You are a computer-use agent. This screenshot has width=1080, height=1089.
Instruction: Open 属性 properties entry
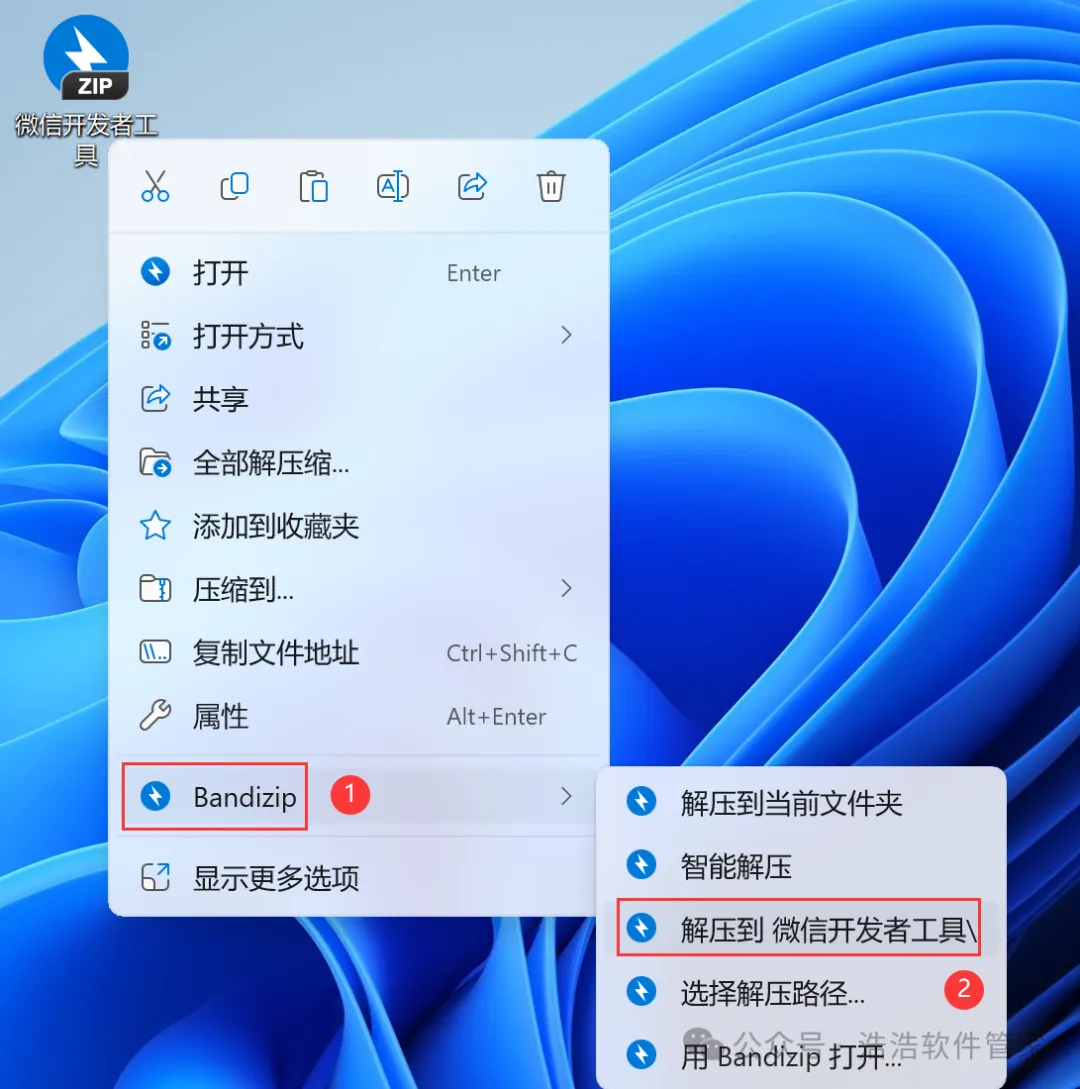pyautogui.click(x=358, y=716)
